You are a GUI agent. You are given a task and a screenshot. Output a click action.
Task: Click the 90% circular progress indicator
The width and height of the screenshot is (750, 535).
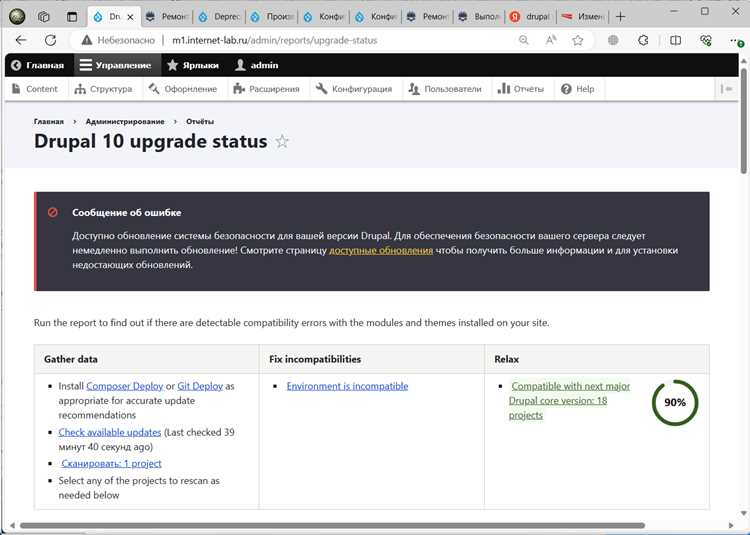[675, 403]
